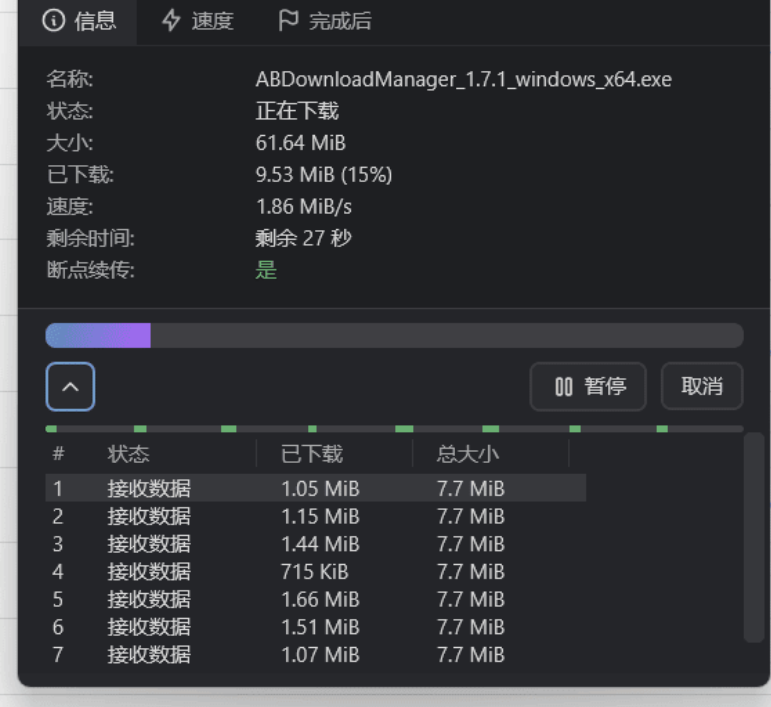Click the info circle icon on 信息 tab

[x=55, y=21]
